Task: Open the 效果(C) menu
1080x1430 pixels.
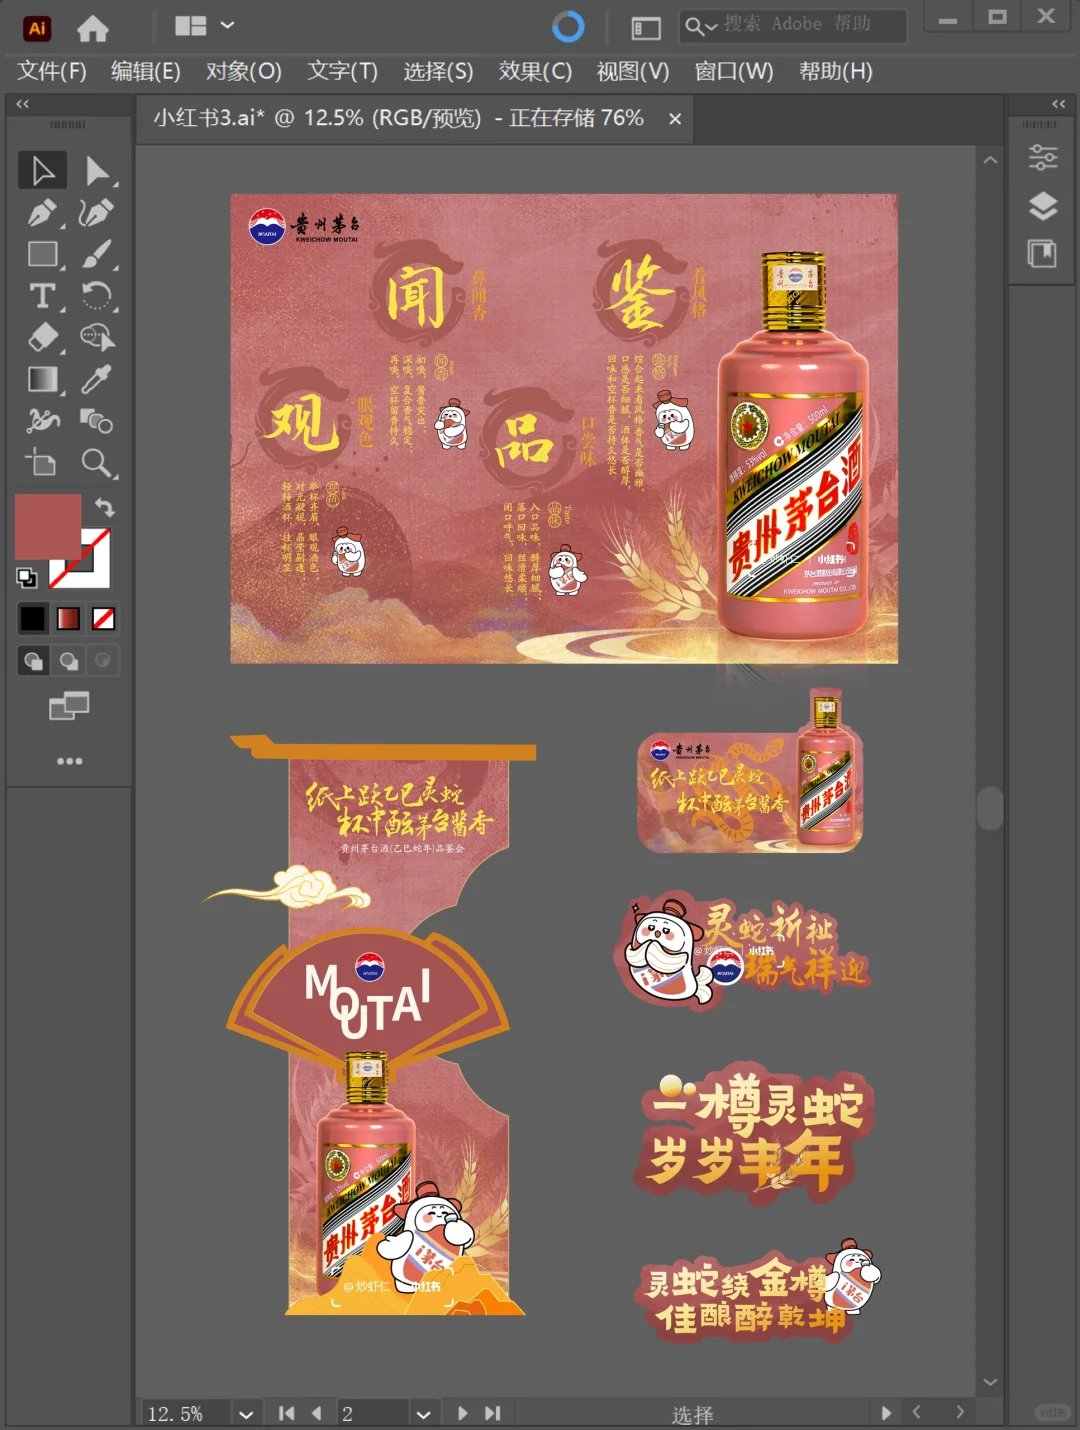Action: [535, 71]
